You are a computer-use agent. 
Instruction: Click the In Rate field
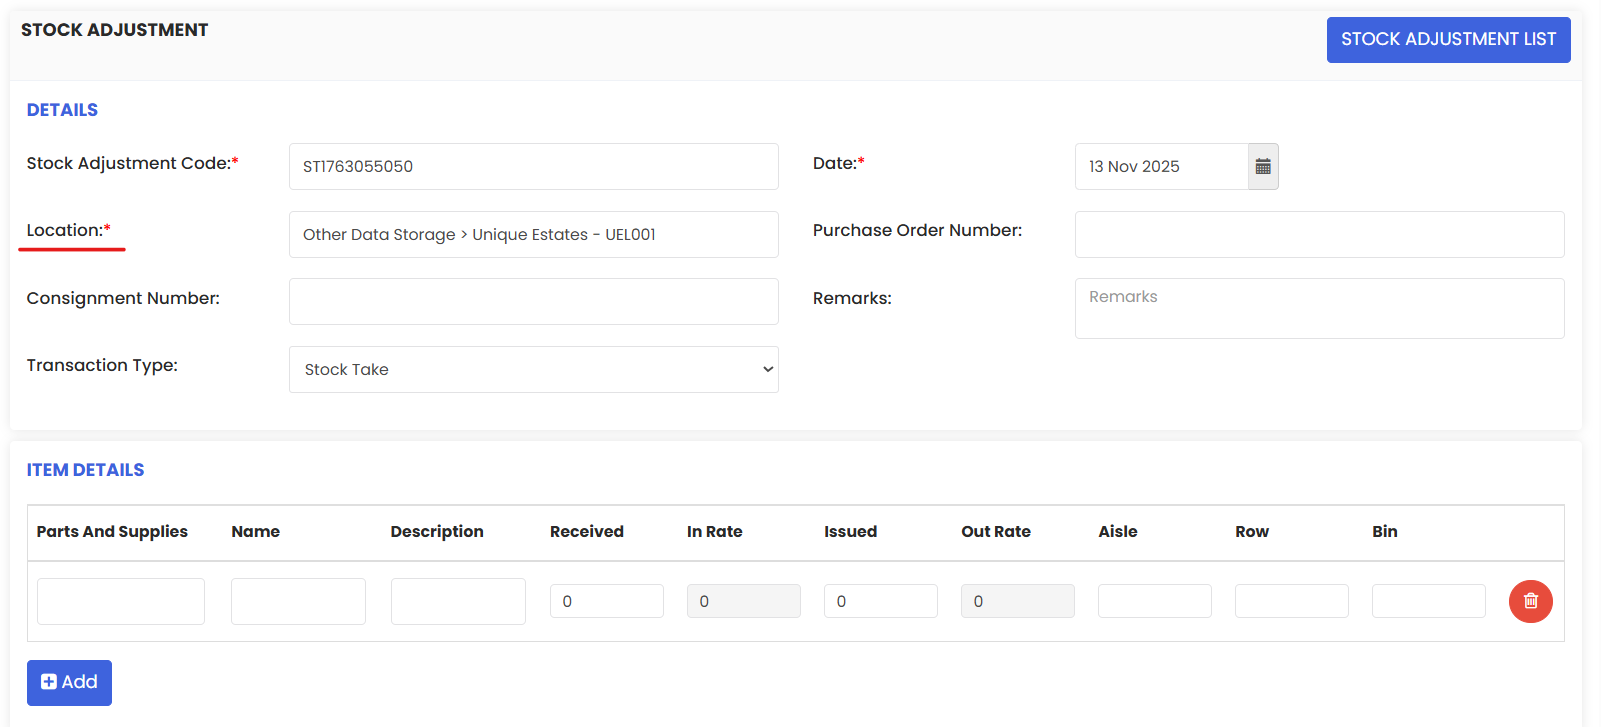(744, 601)
